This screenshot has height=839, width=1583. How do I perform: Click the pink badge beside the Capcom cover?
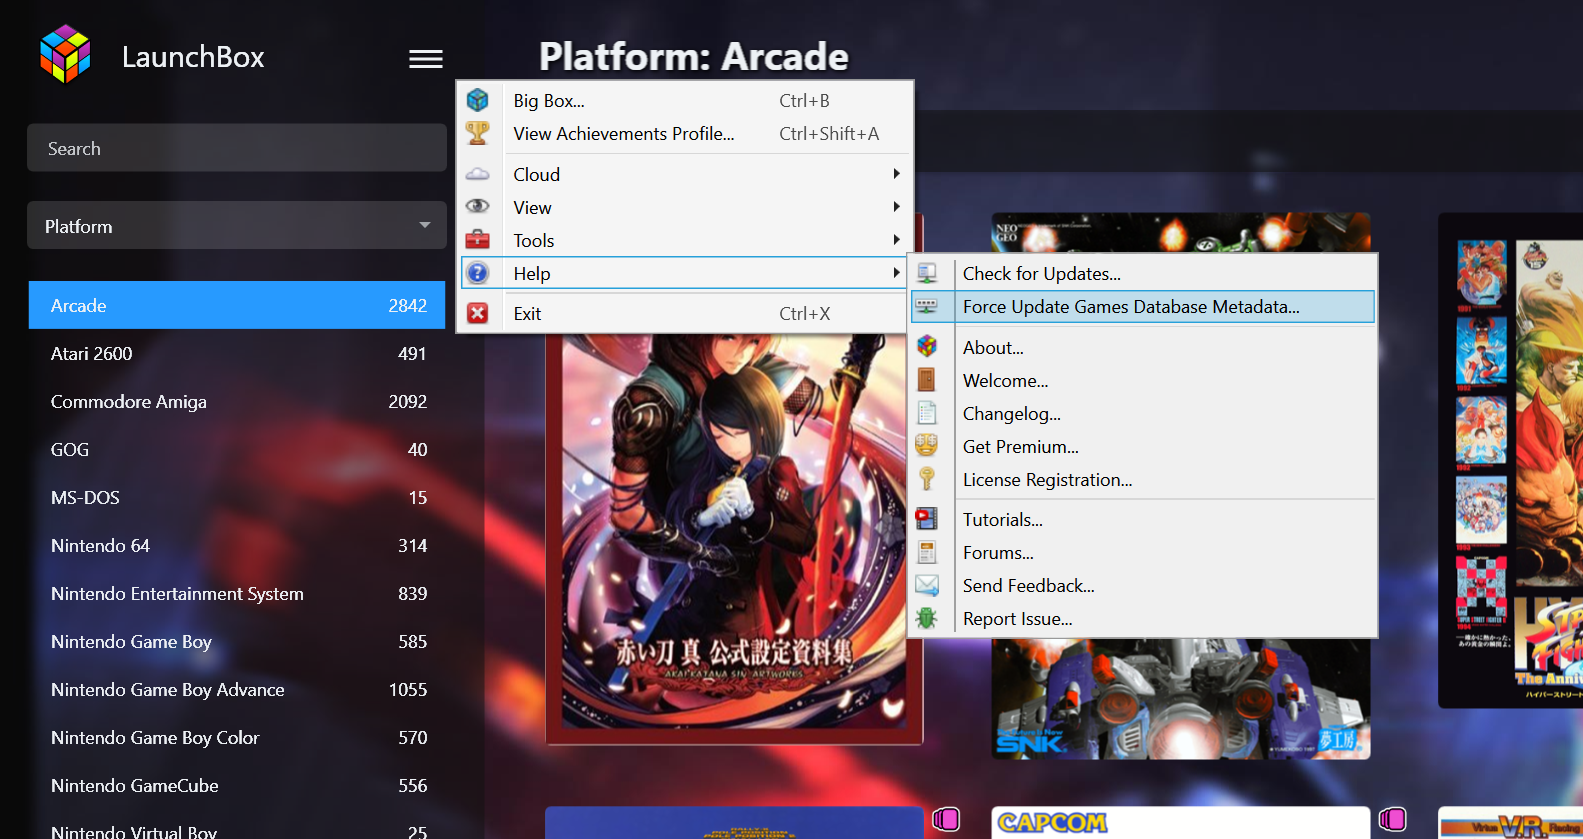point(1392,819)
